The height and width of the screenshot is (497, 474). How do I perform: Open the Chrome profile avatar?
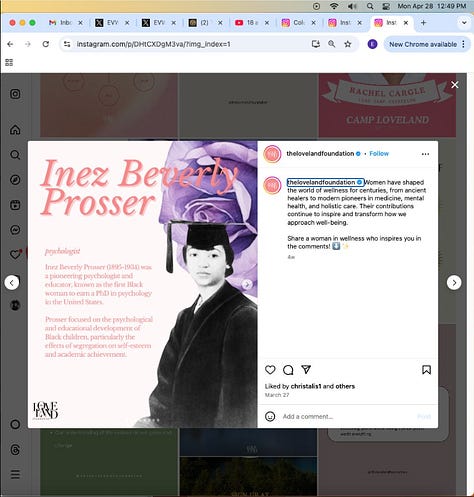pyautogui.click(x=372, y=44)
